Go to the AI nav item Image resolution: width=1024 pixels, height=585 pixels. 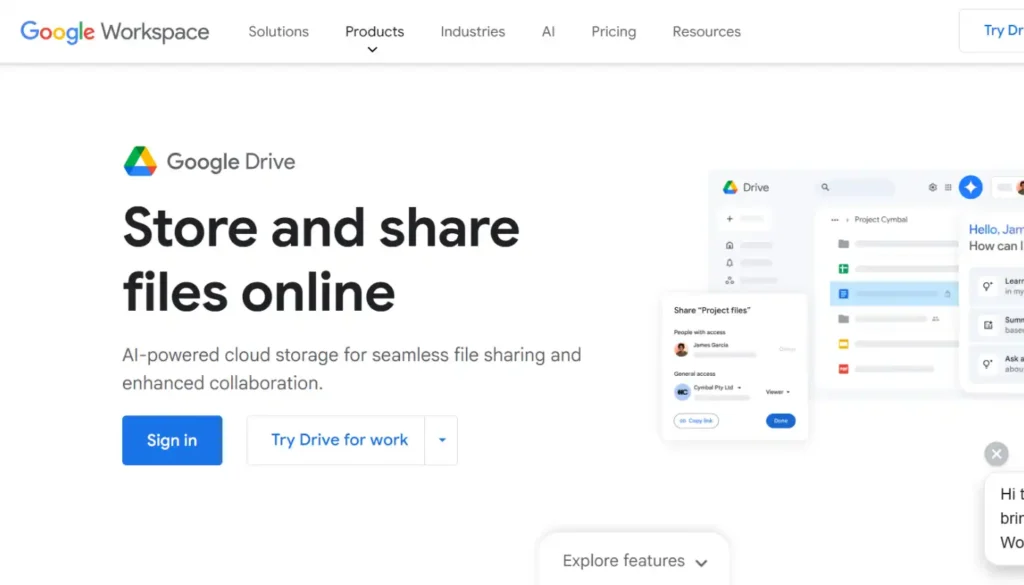pyautogui.click(x=548, y=31)
